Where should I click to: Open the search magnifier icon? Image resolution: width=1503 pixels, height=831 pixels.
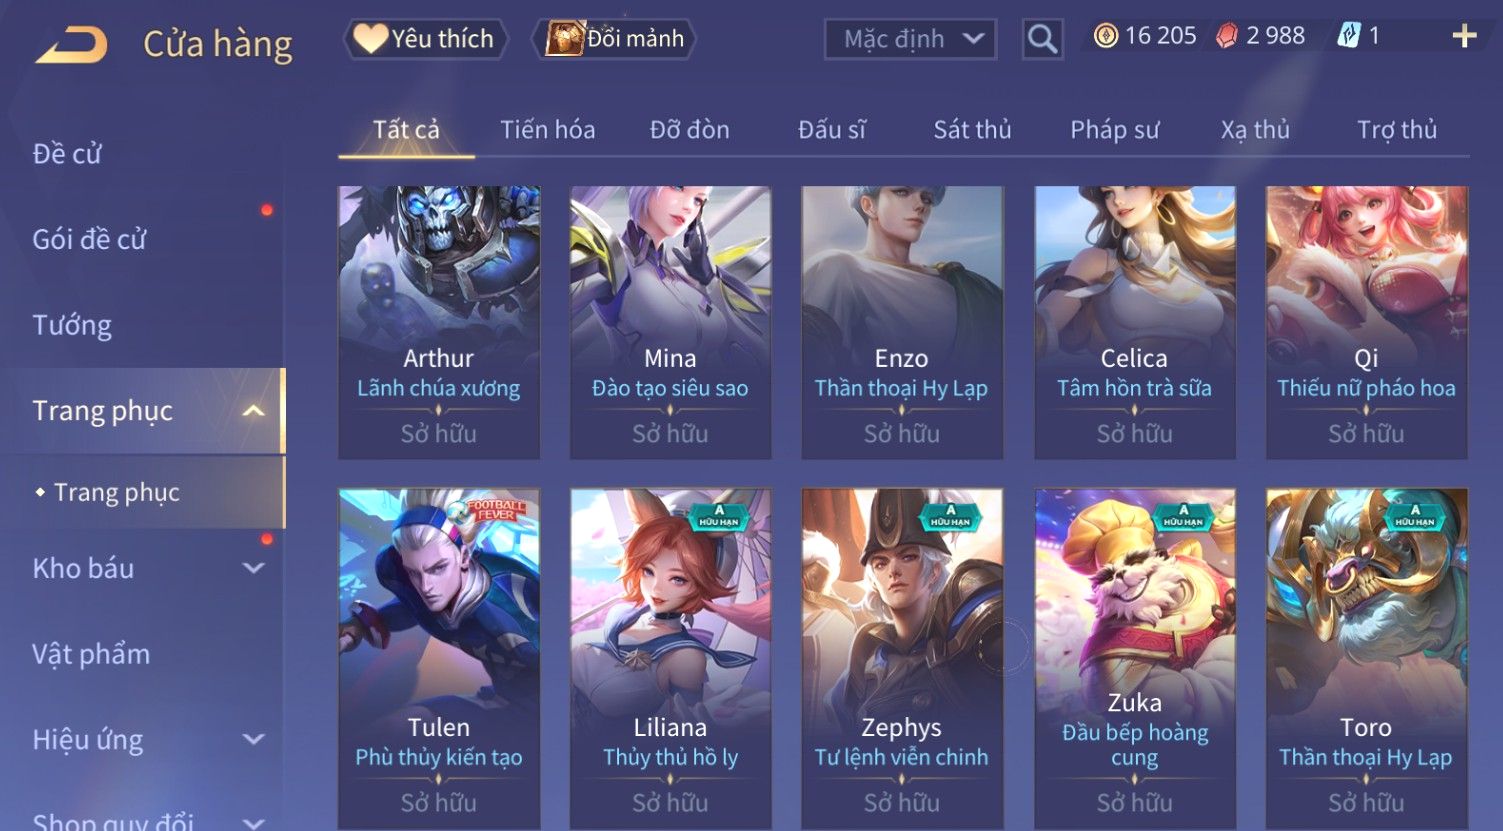click(1042, 39)
